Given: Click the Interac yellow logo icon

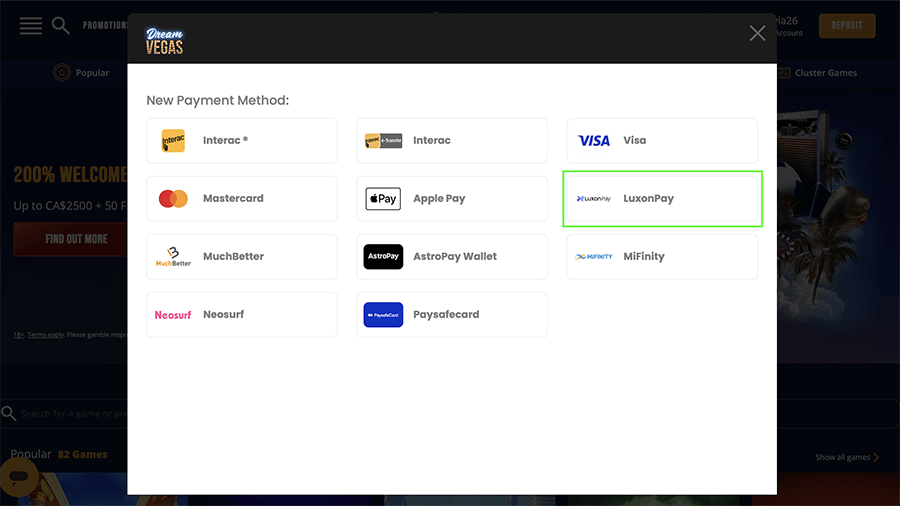Looking at the screenshot, I should point(173,141).
